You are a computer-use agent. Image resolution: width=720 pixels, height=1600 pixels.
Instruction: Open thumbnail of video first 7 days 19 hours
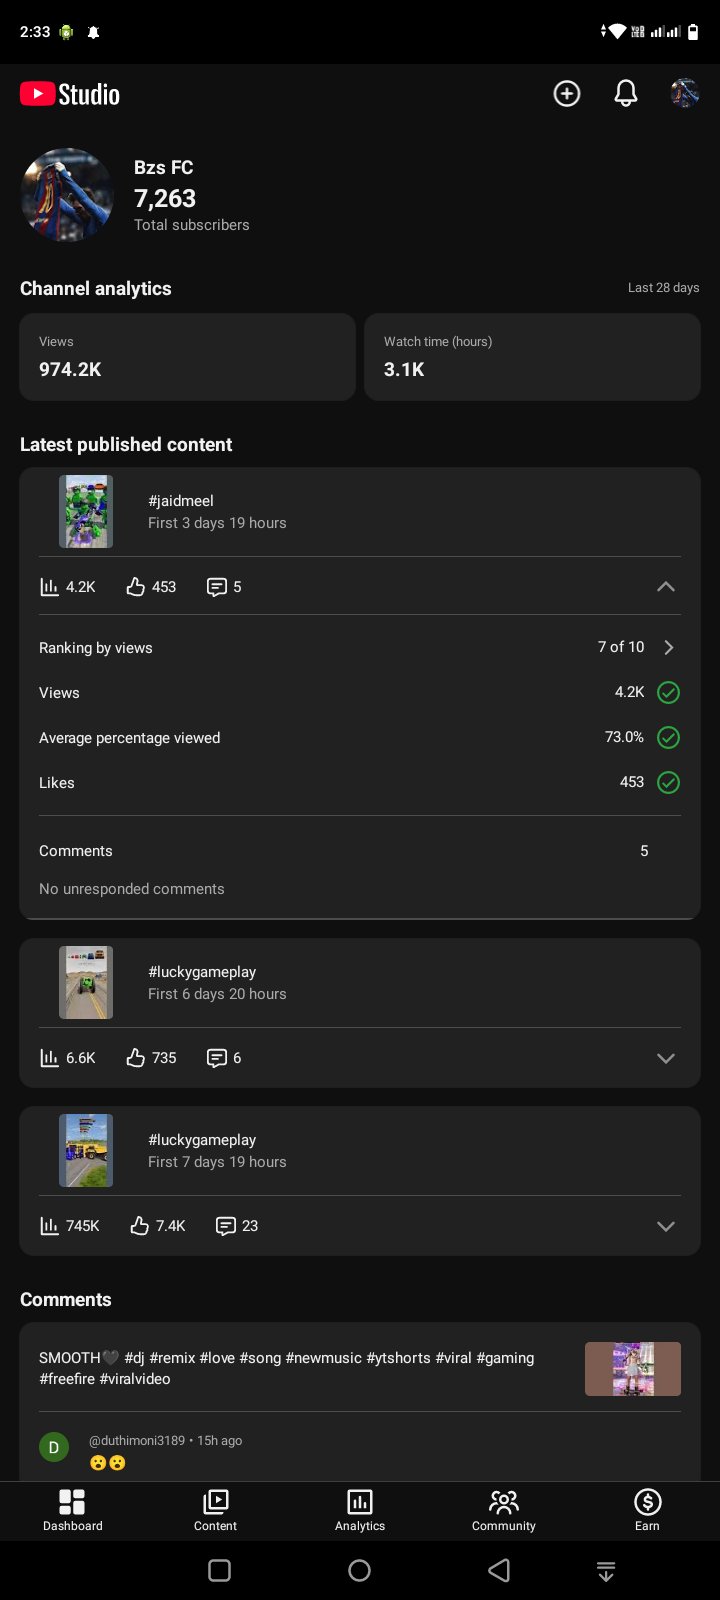(86, 1150)
